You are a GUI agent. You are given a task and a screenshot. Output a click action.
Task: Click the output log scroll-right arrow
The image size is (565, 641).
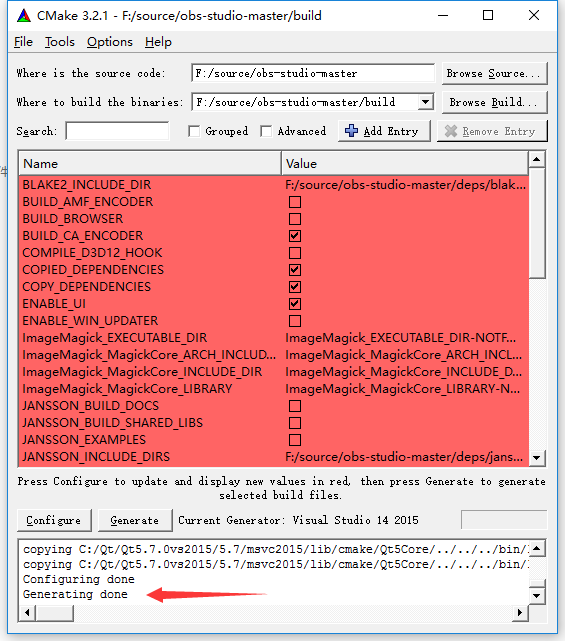click(x=520, y=612)
